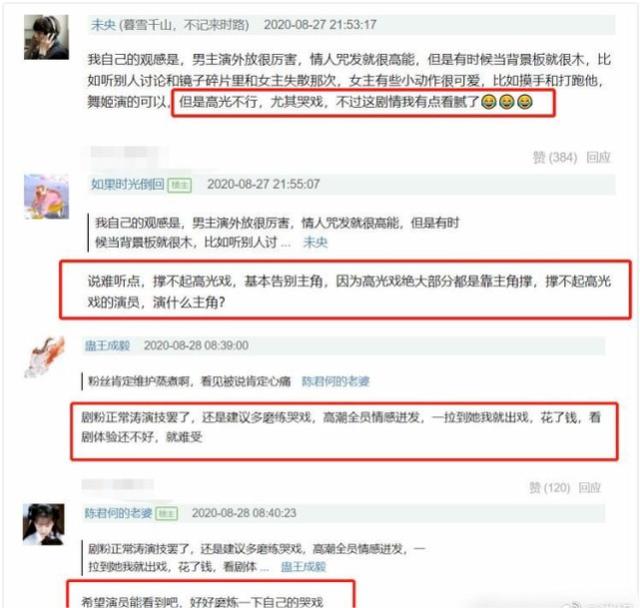Follow quoted author link 未央 after quote

coord(315,242)
